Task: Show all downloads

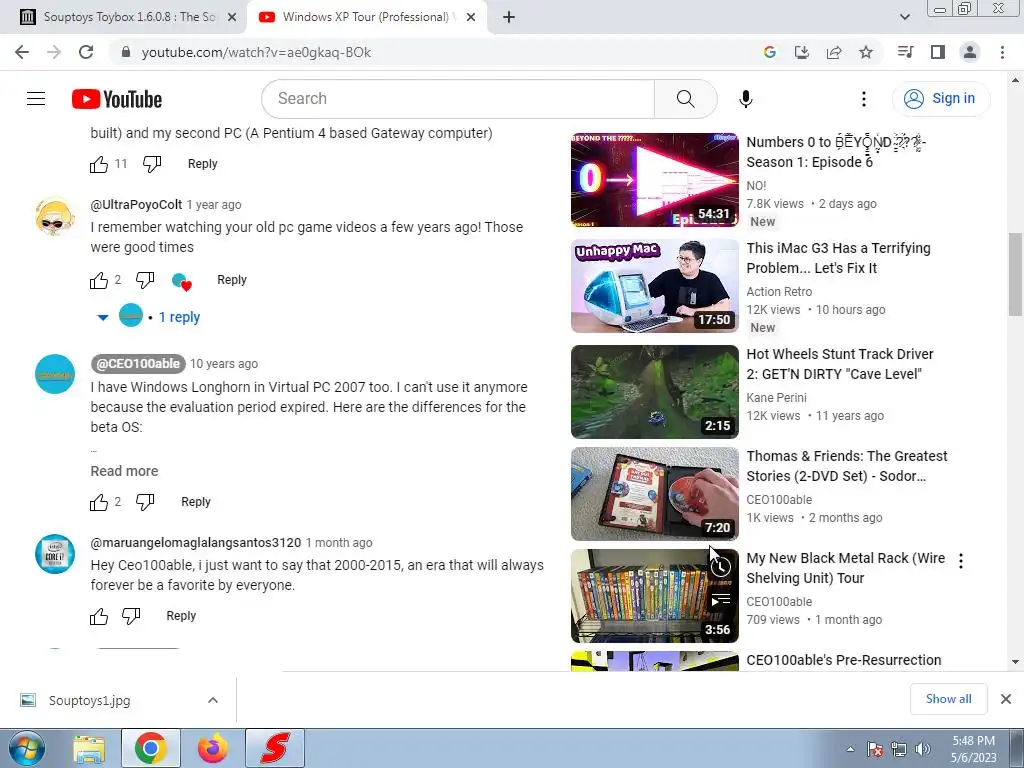Action: [x=948, y=699]
